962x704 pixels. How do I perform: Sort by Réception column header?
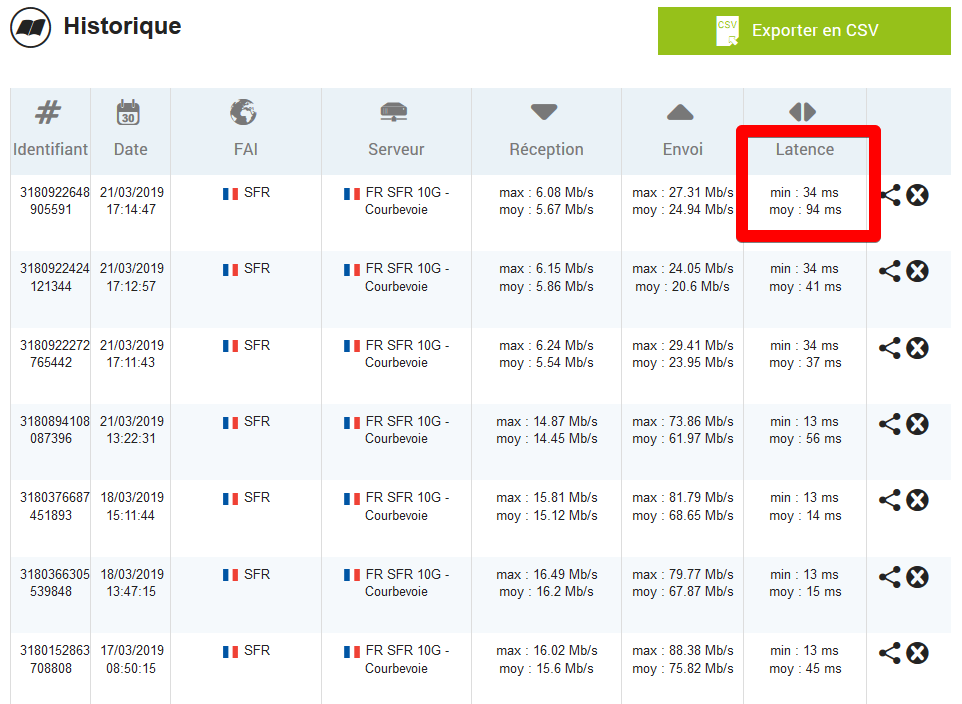coord(545,149)
